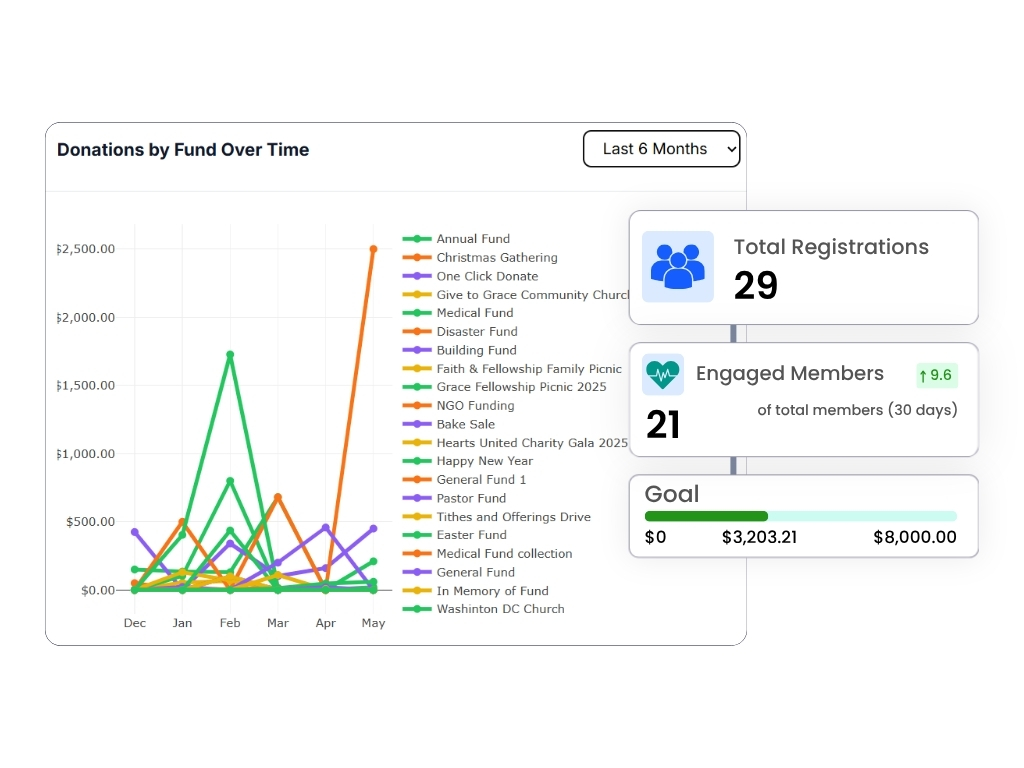Click the orange May data point at $2,500
Viewport: 1024px width, 768px height.
(x=374, y=249)
